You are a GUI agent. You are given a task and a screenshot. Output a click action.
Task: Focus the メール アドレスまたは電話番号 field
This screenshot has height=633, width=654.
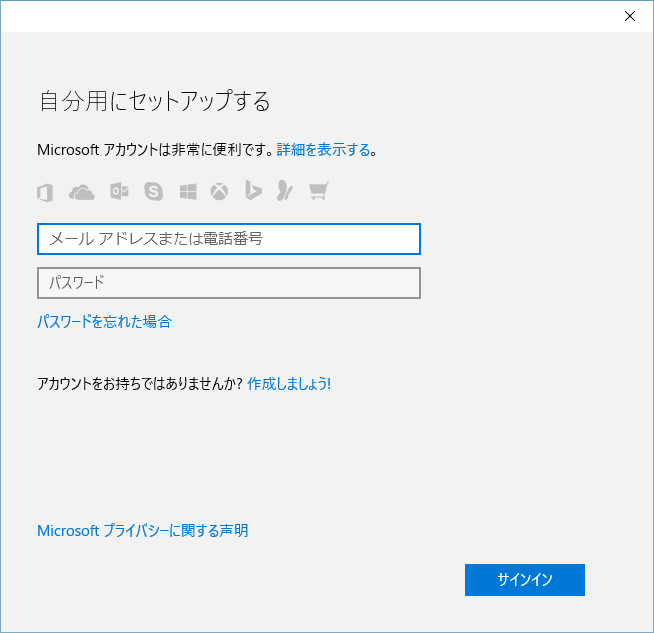tap(228, 239)
